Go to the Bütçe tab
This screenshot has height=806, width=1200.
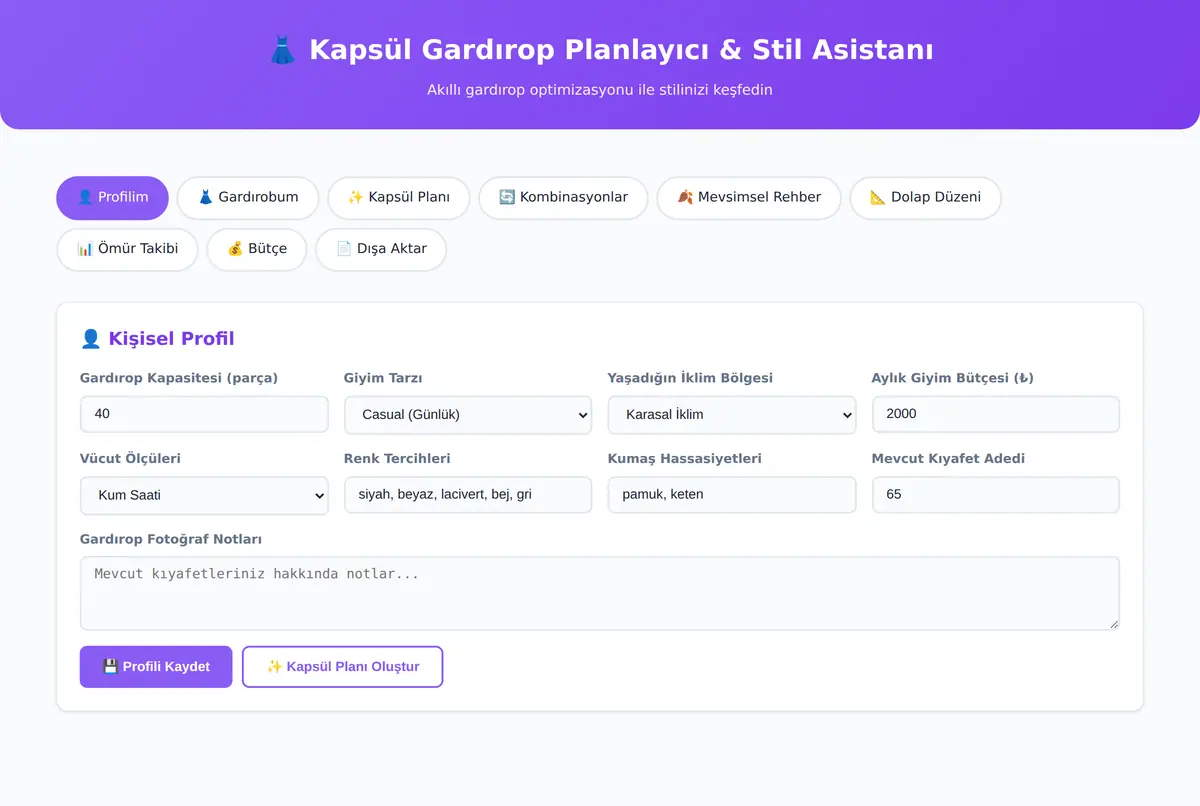tap(256, 249)
